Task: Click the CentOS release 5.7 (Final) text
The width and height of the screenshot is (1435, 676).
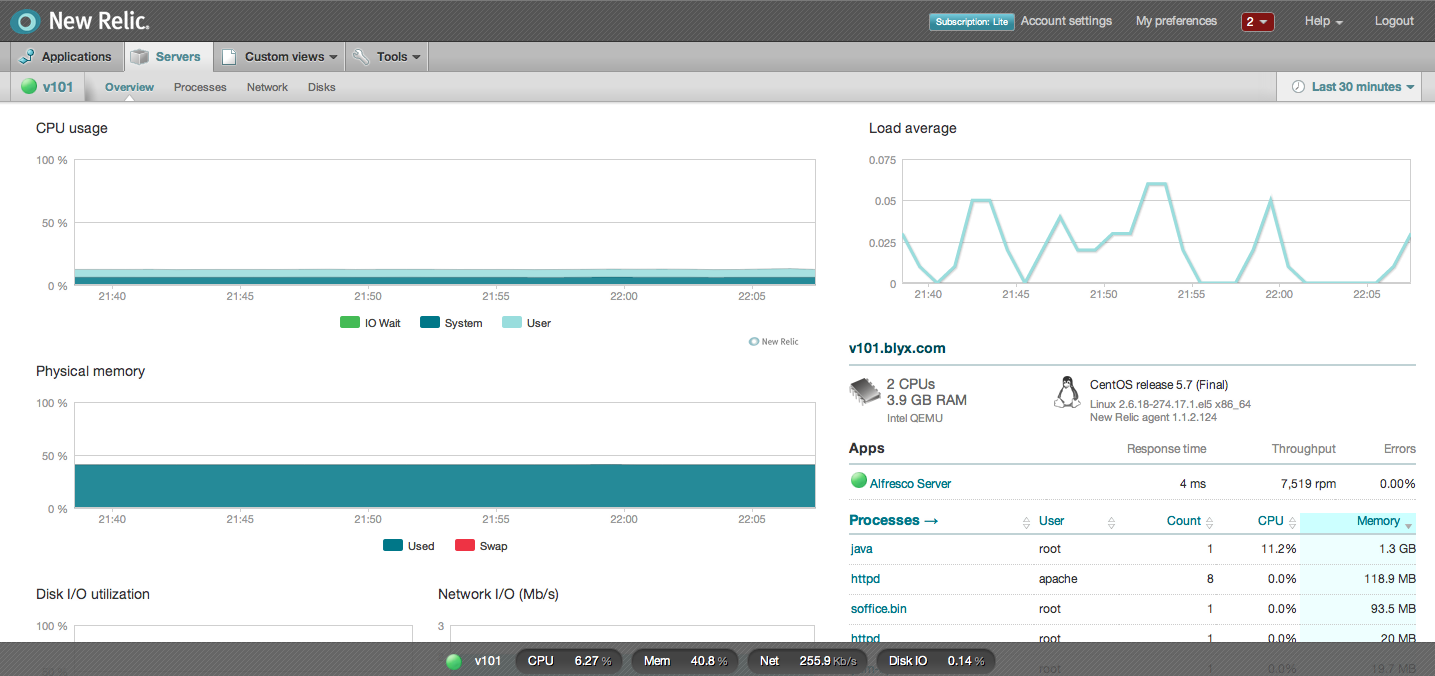Action: [1159, 384]
